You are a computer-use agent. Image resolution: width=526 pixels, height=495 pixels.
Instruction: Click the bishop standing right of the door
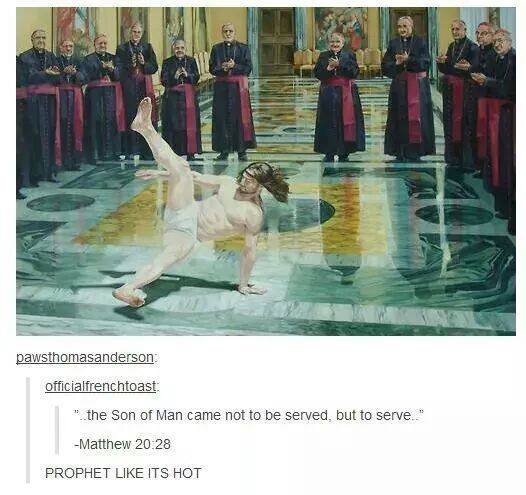(339, 98)
